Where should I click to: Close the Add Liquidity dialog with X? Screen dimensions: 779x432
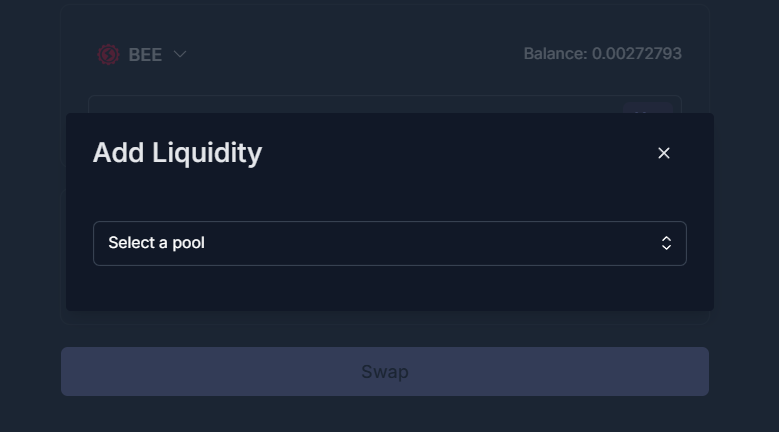tap(664, 153)
